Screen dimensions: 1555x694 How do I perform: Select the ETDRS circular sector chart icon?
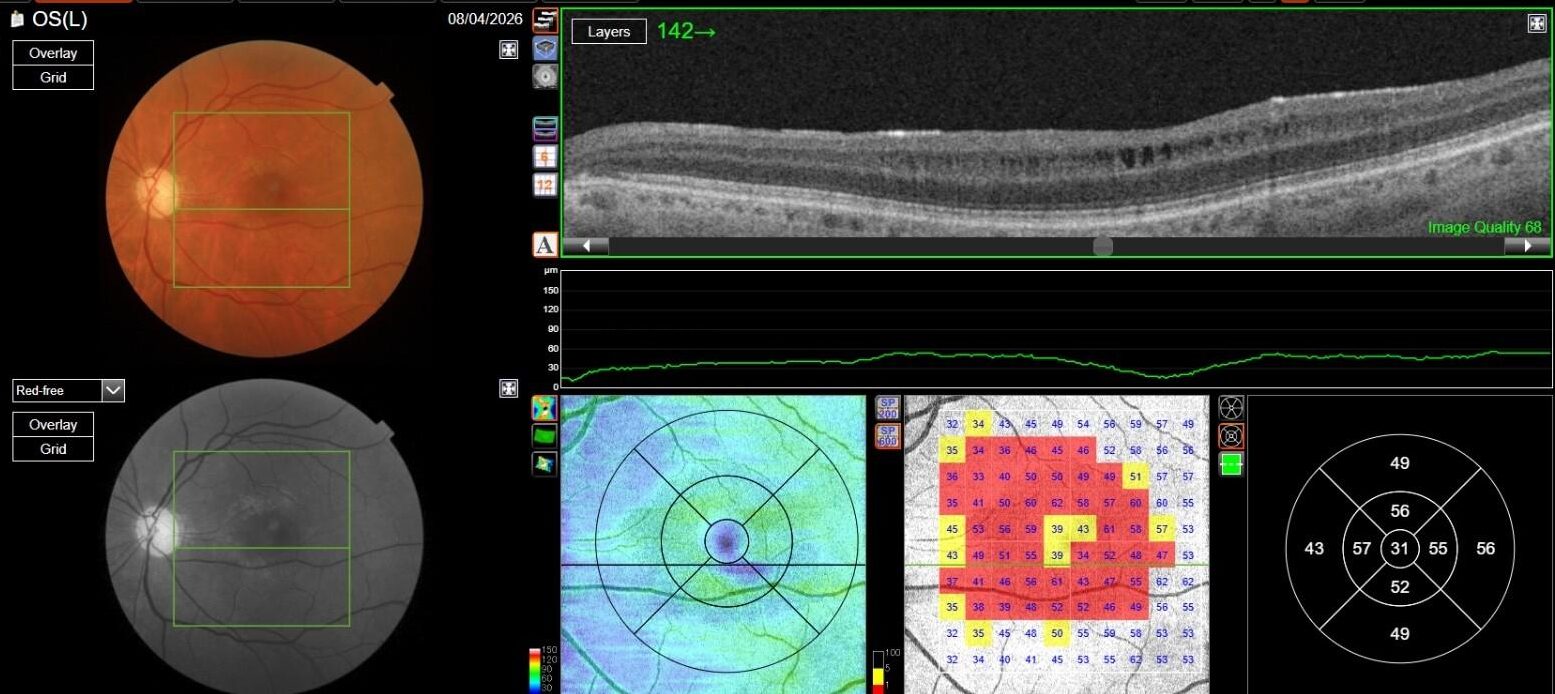(1231, 436)
